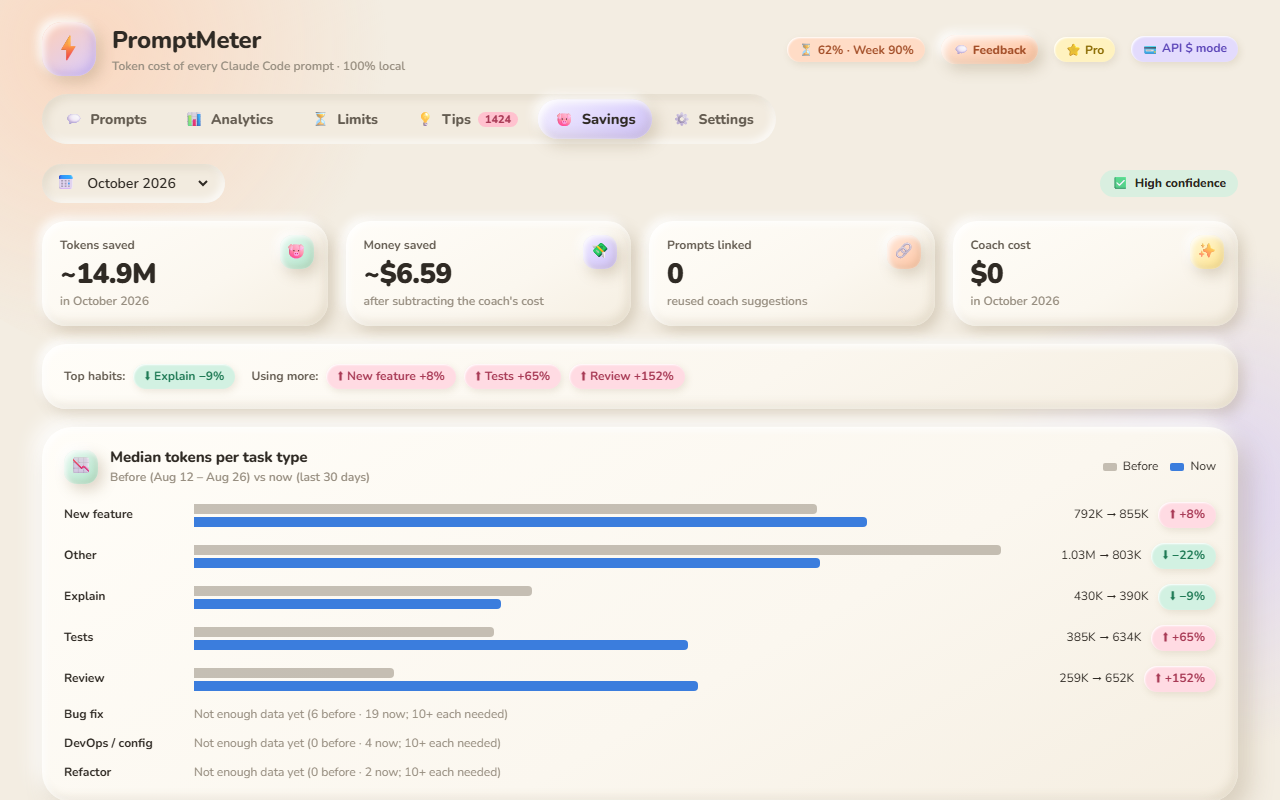Image resolution: width=1280 pixels, height=800 pixels.
Task: Click the ~$6.59 money saved value
Action: 408,273
